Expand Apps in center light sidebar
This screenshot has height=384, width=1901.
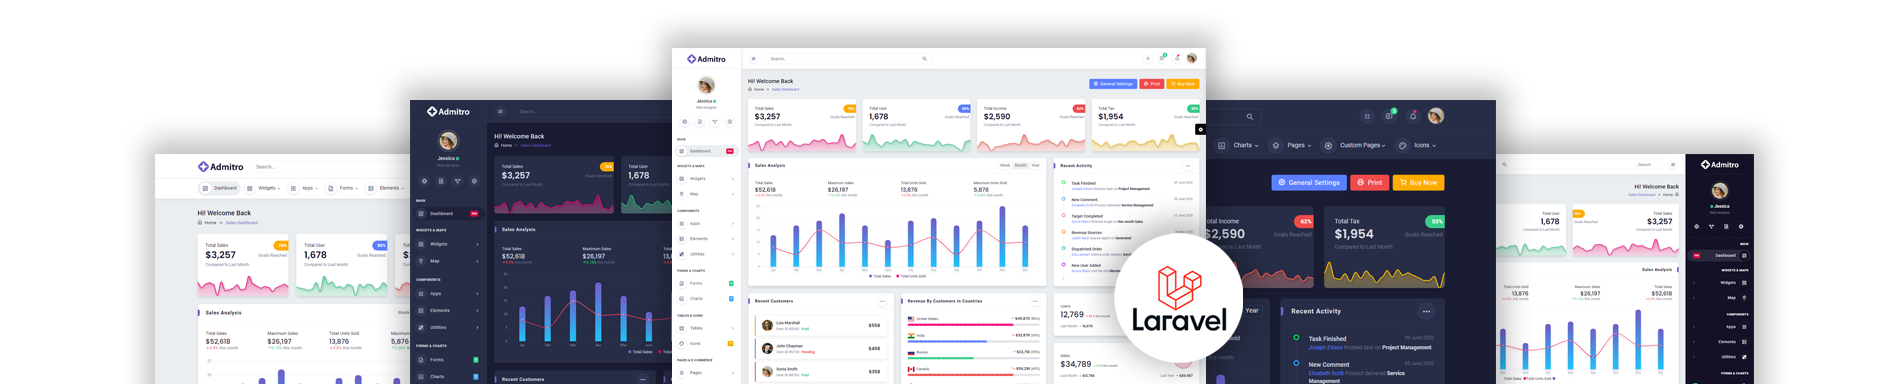click(706, 224)
